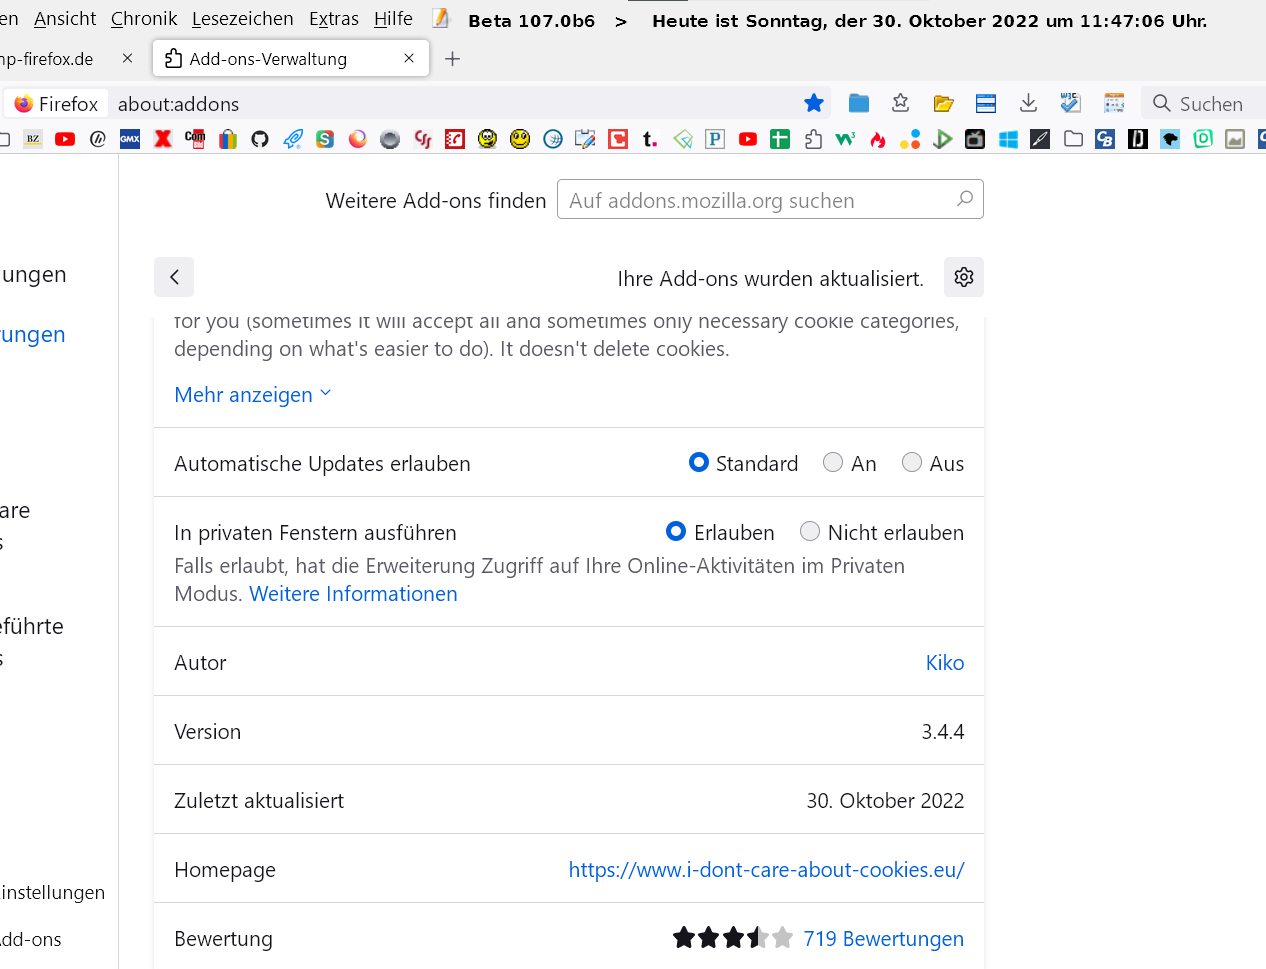The height and width of the screenshot is (969, 1266).
Task: Open the green cross bookmark icon
Action: click(780, 139)
